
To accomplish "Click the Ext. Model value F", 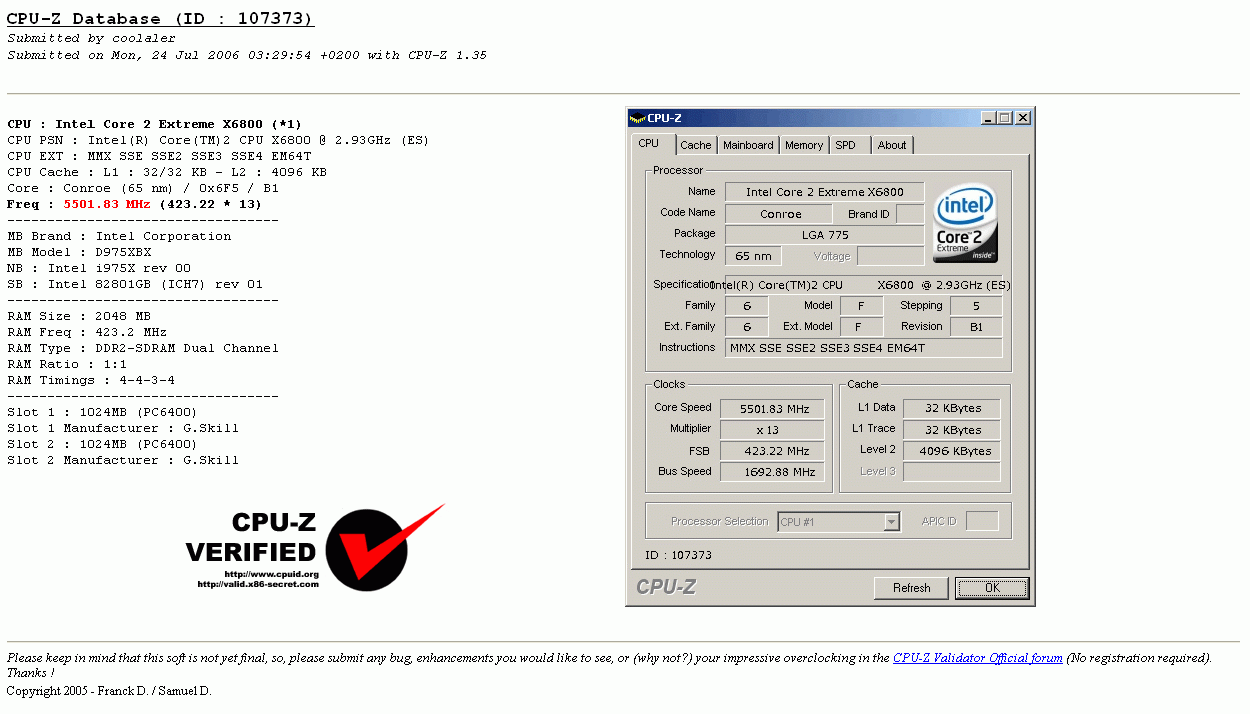I will coord(861,327).
